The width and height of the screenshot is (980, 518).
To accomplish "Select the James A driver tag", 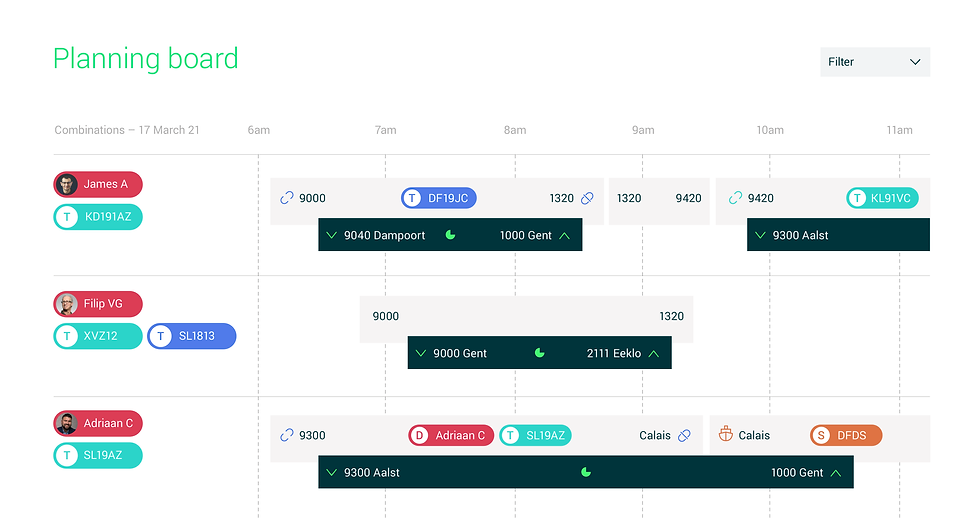I will [98, 184].
